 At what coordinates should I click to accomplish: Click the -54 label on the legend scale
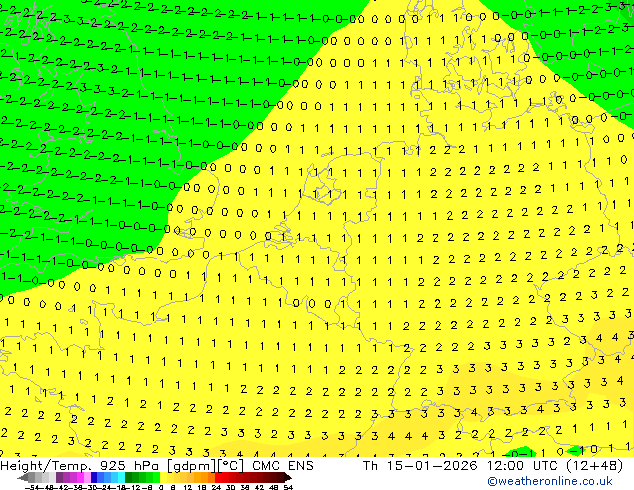[32, 487]
